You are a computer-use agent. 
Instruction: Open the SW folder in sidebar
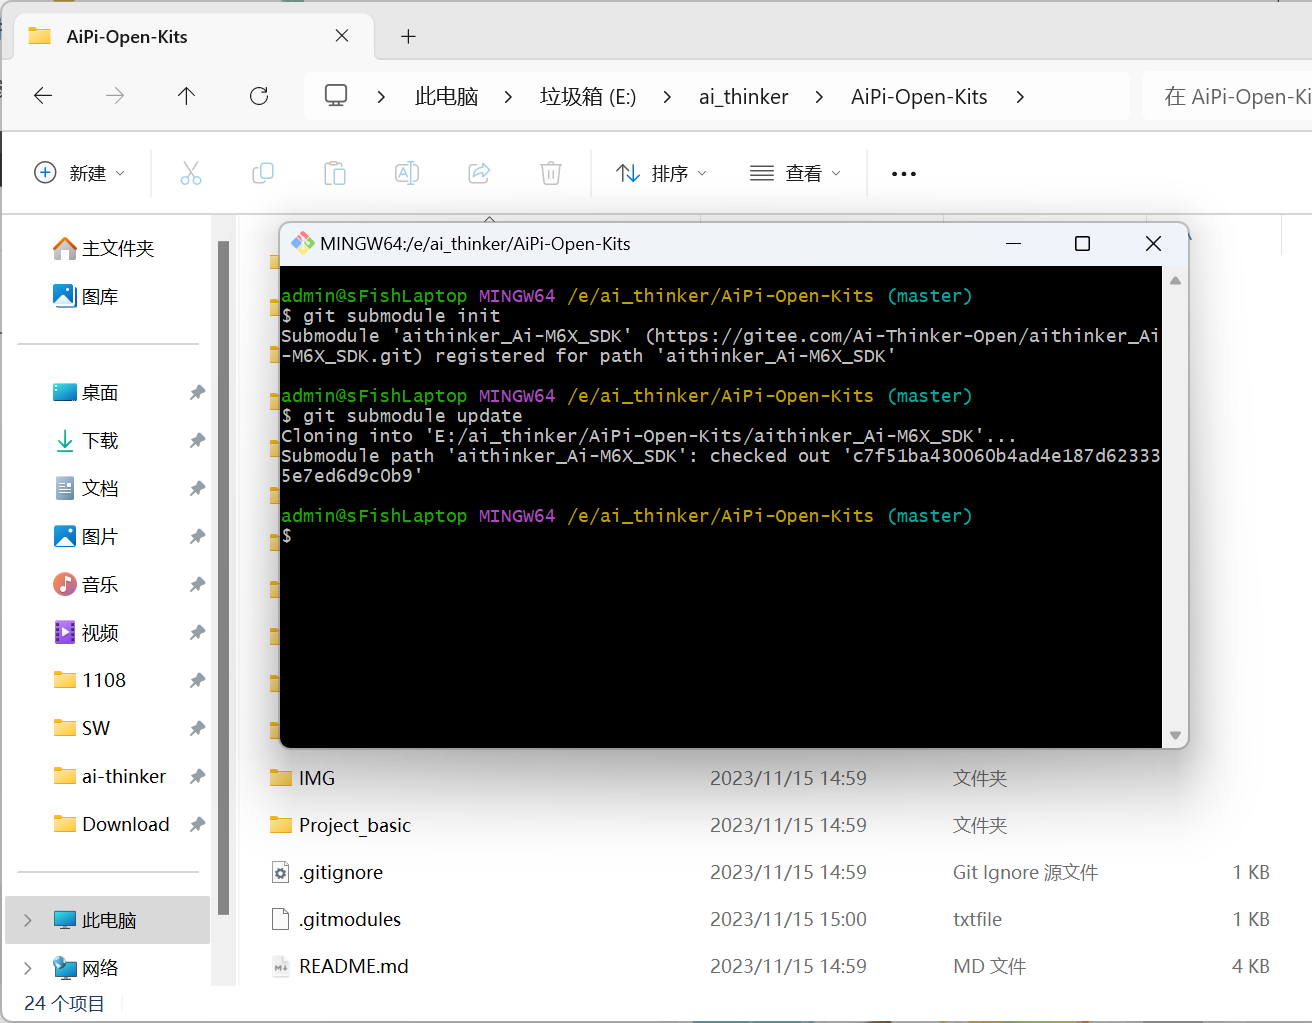pyautogui.click(x=81, y=728)
